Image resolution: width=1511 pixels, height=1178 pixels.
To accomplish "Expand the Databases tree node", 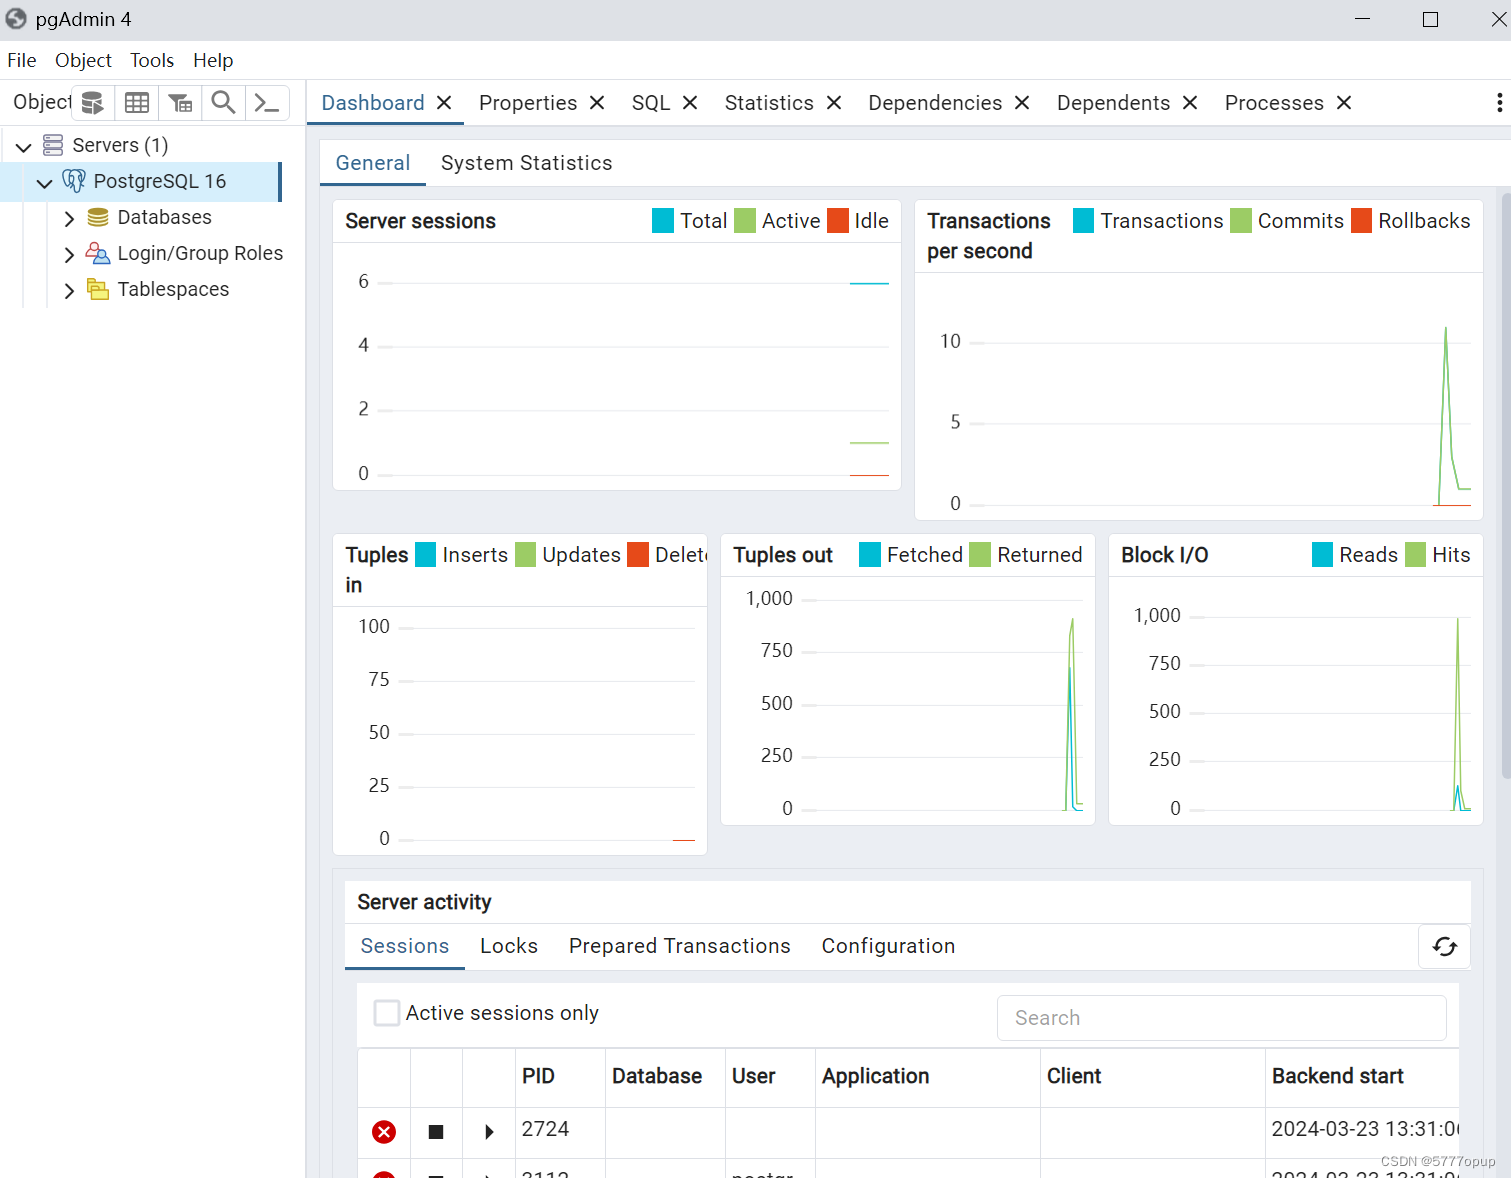I will coord(69,218).
